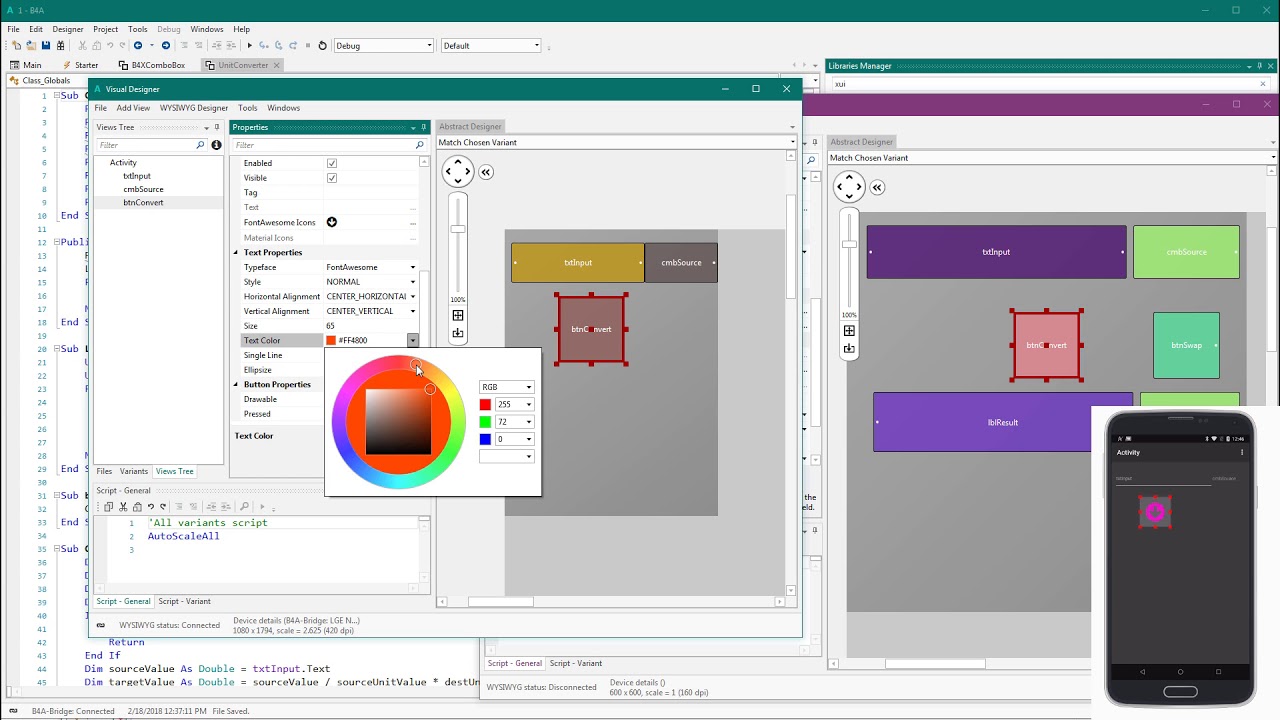The width and height of the screenshot is (1280, 720).
Task: Open the Project menu in main window
Action: coord(105,29)
